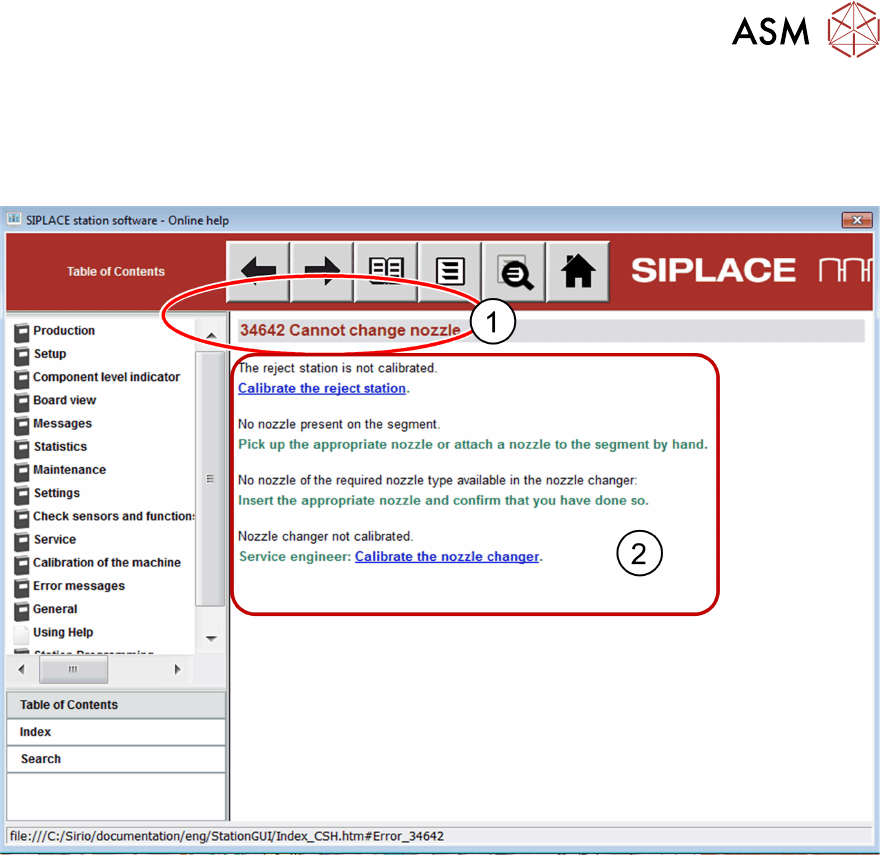The width and height of the screenshot is (880, 855).
Task: Click the book icon beside Board view
Action: 21,401
